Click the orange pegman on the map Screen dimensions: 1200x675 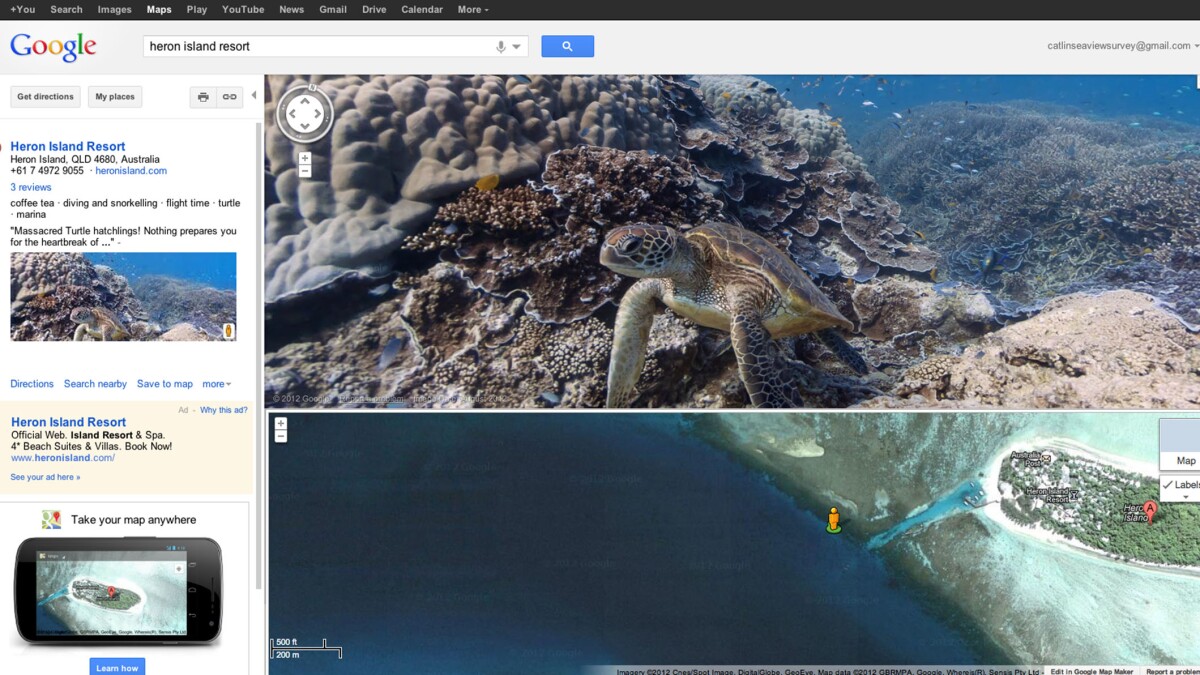[833, 519]
